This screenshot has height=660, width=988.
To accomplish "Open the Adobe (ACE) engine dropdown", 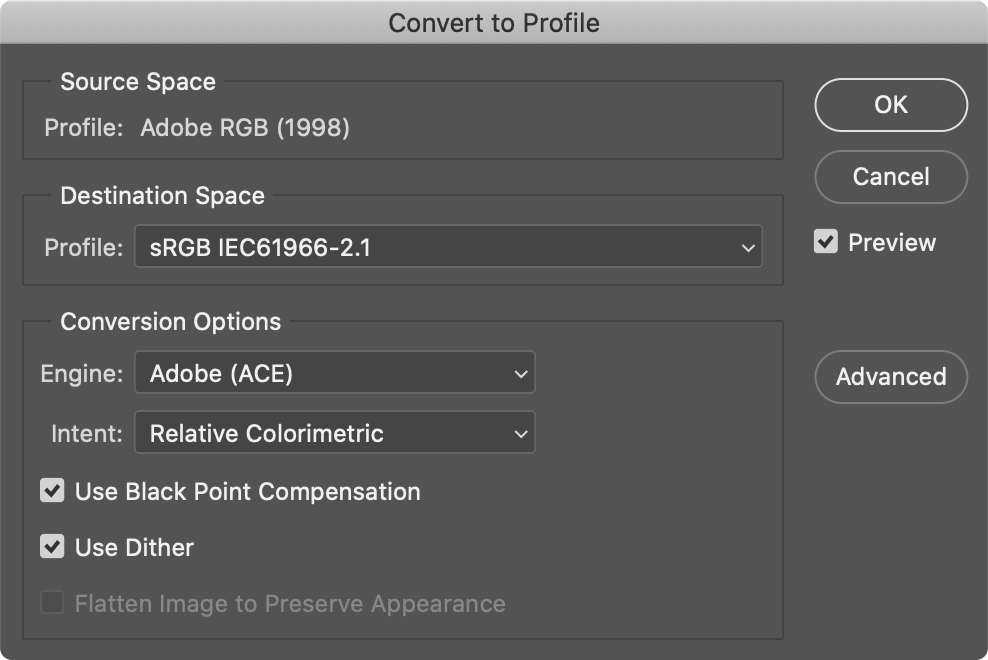I will tap(334, 373).
